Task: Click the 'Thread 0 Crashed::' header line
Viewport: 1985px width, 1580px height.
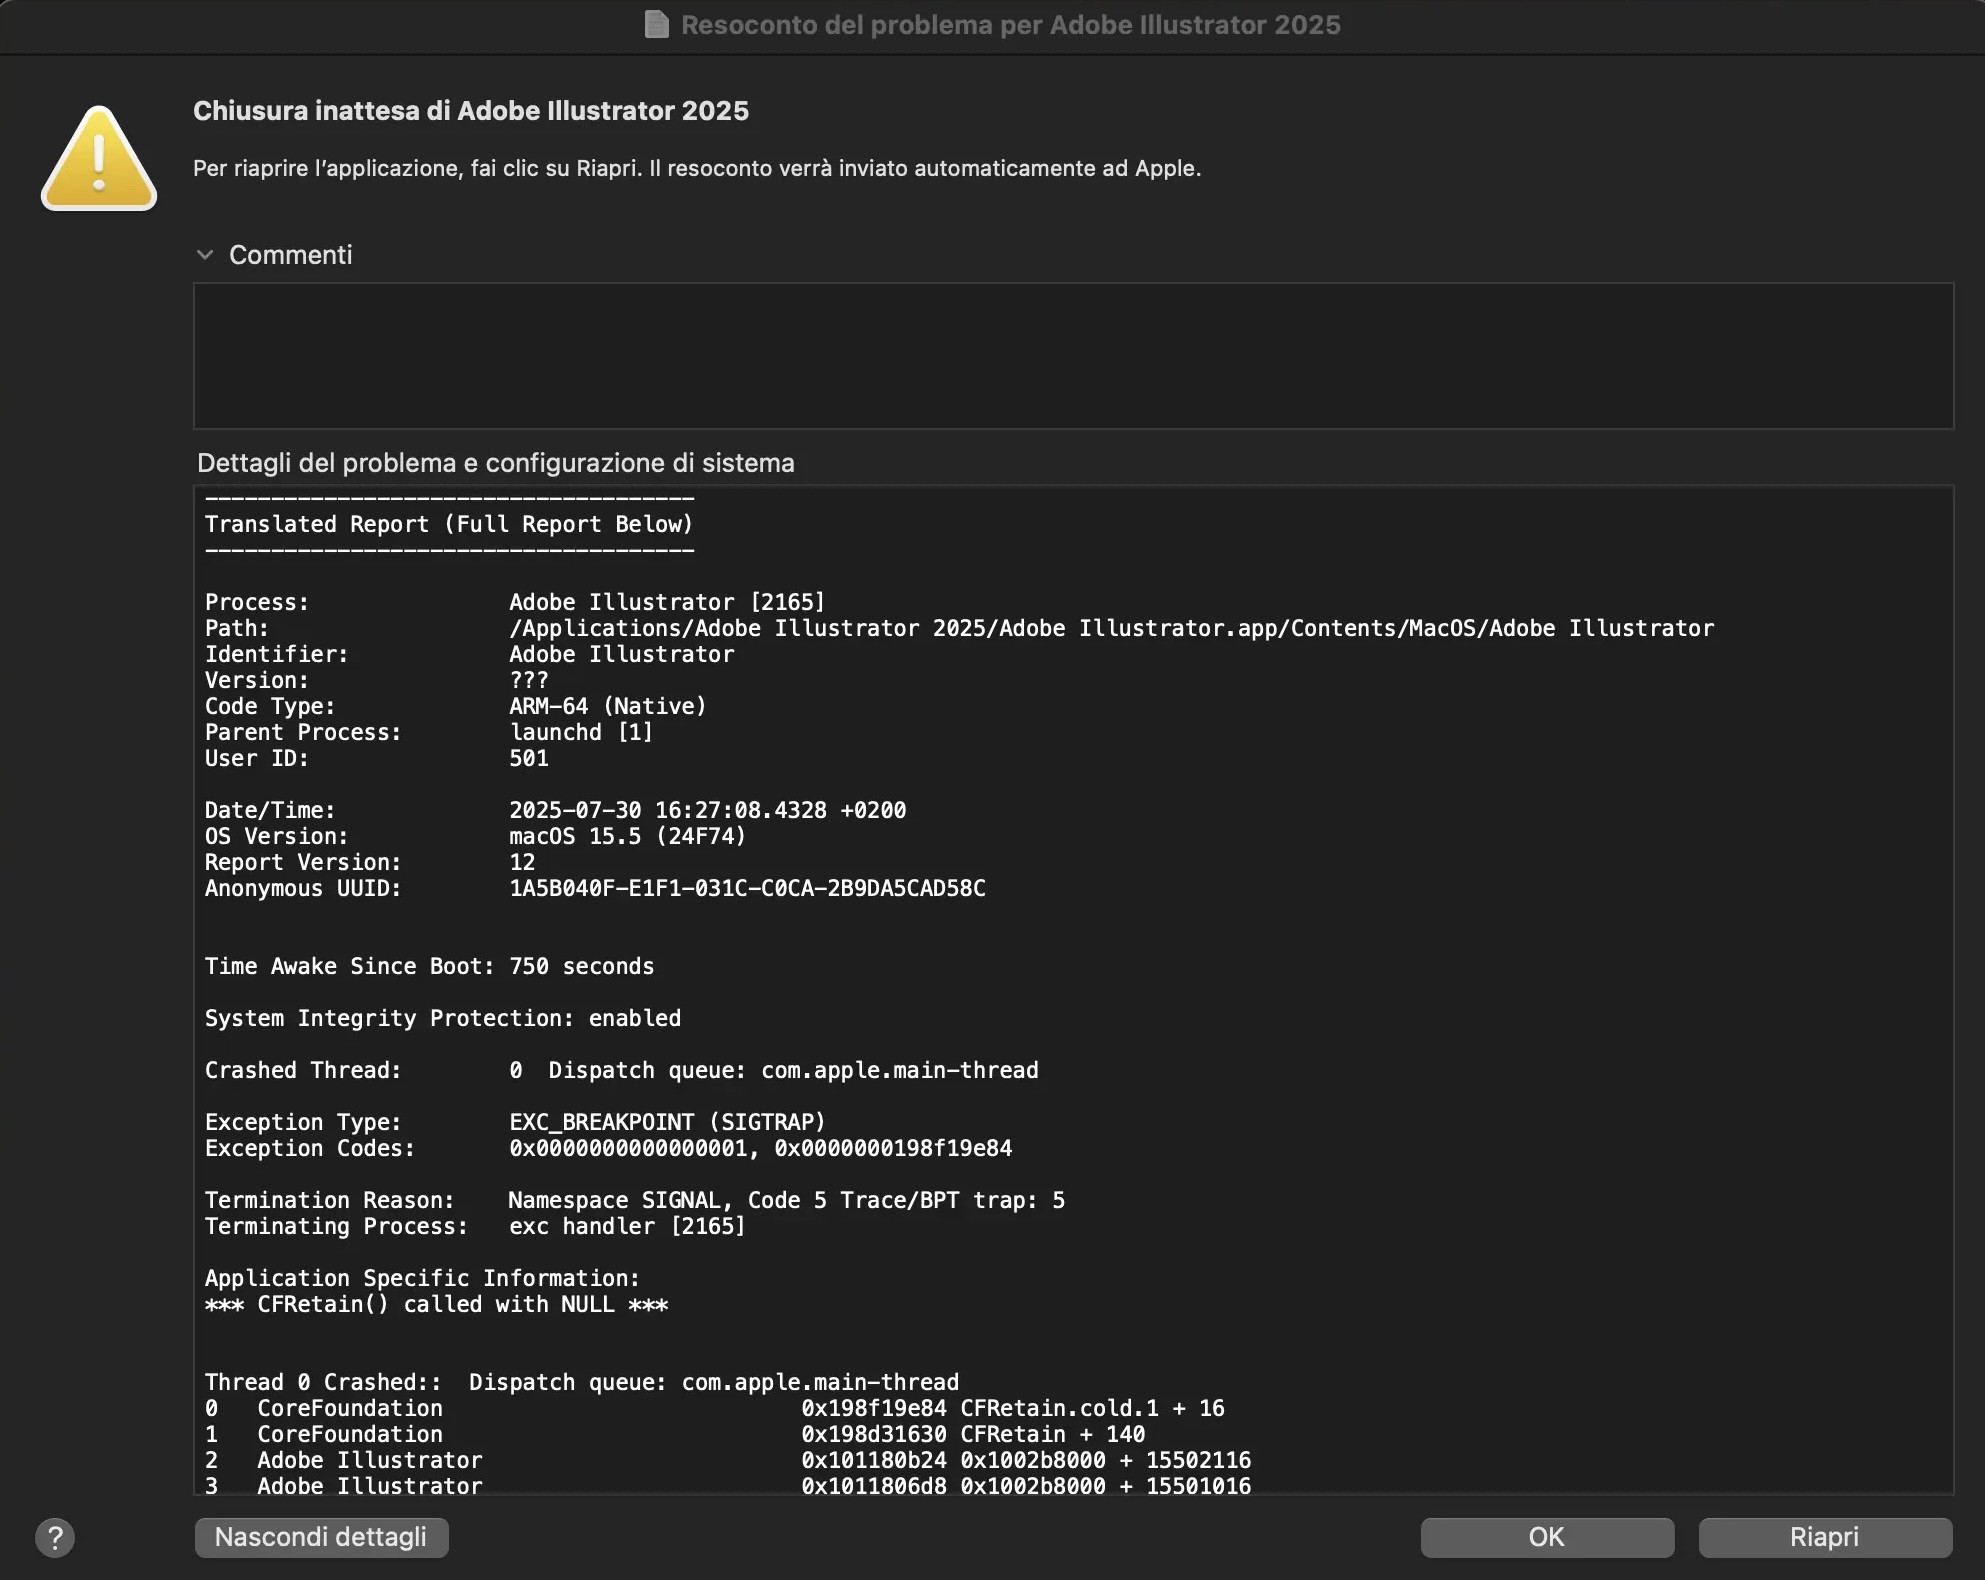Action: (x=582, y=1382)
